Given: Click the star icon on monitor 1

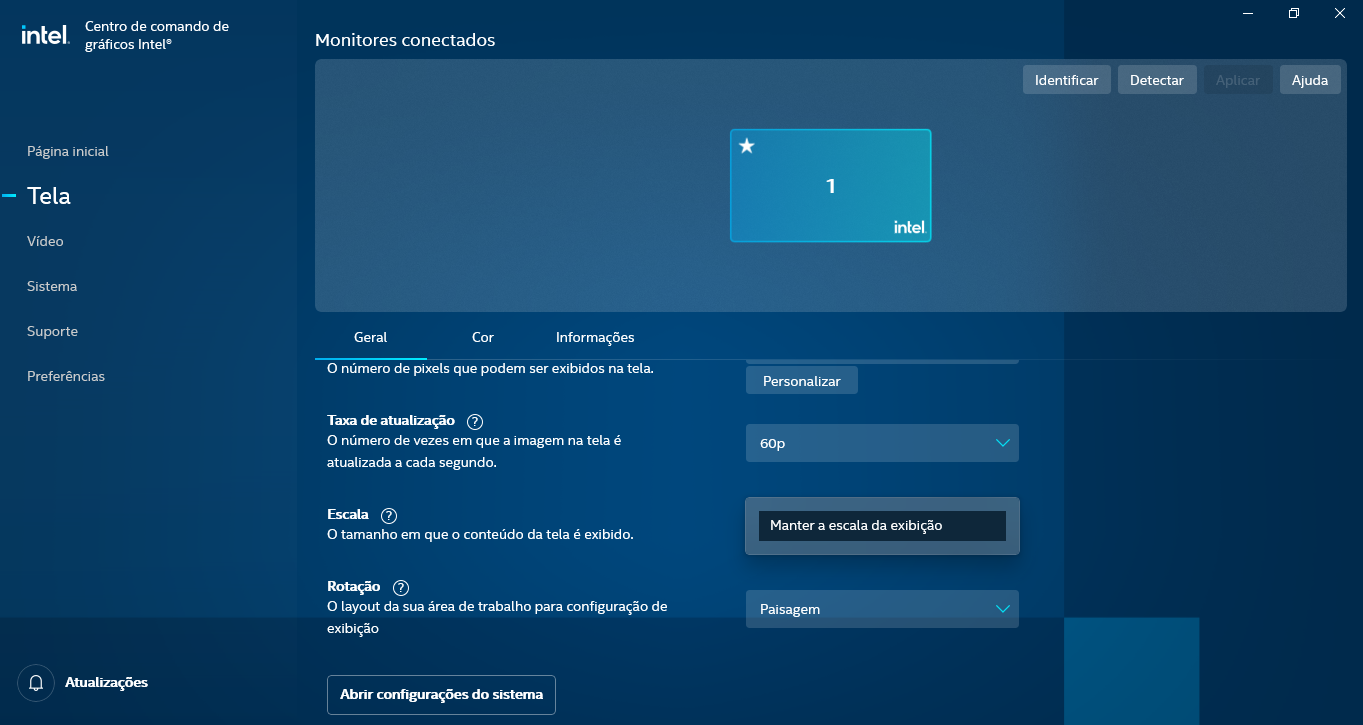Looking at the screenshot, I should click(x=746, y=147).
